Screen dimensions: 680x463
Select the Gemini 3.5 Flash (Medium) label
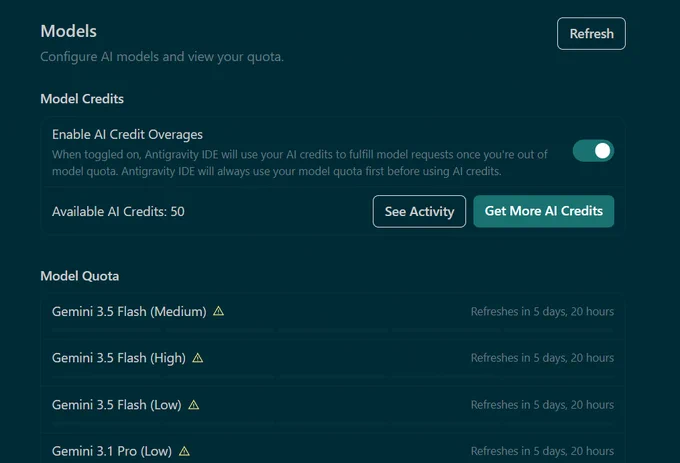tap(129, 312)
